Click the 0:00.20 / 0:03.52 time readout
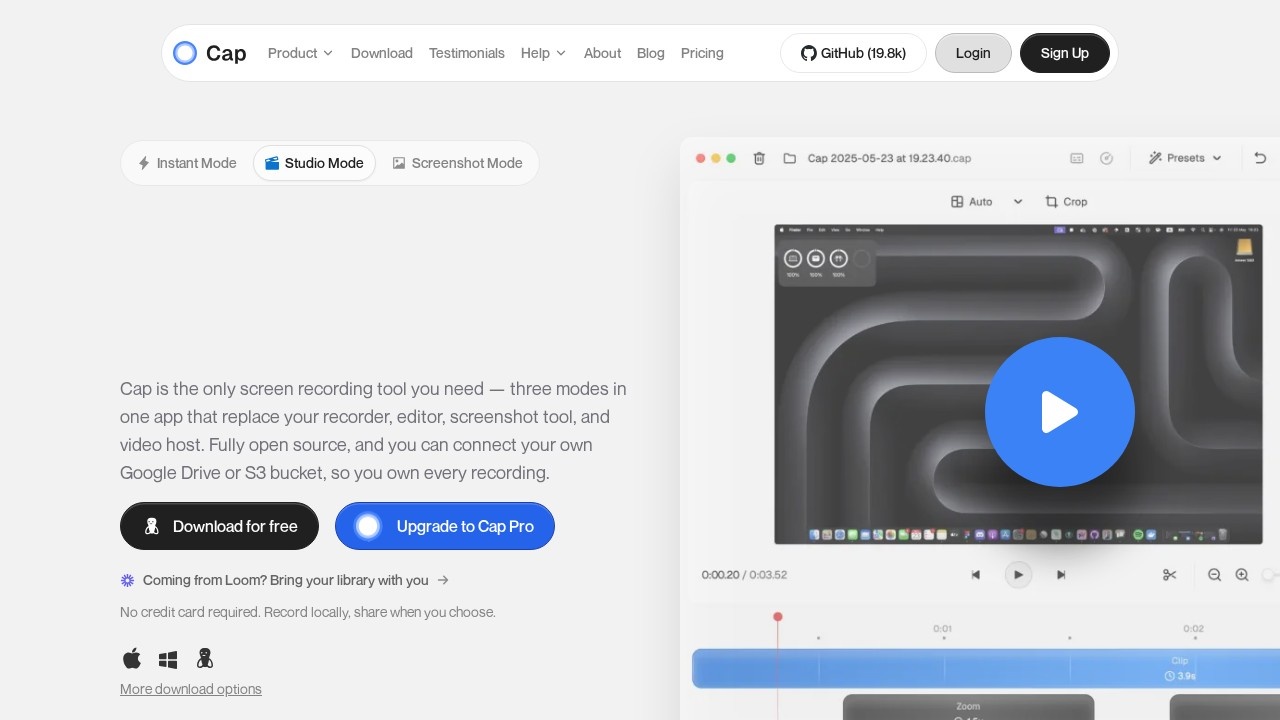Viewport: 1280px width, 720px height. tap(744, 575)
